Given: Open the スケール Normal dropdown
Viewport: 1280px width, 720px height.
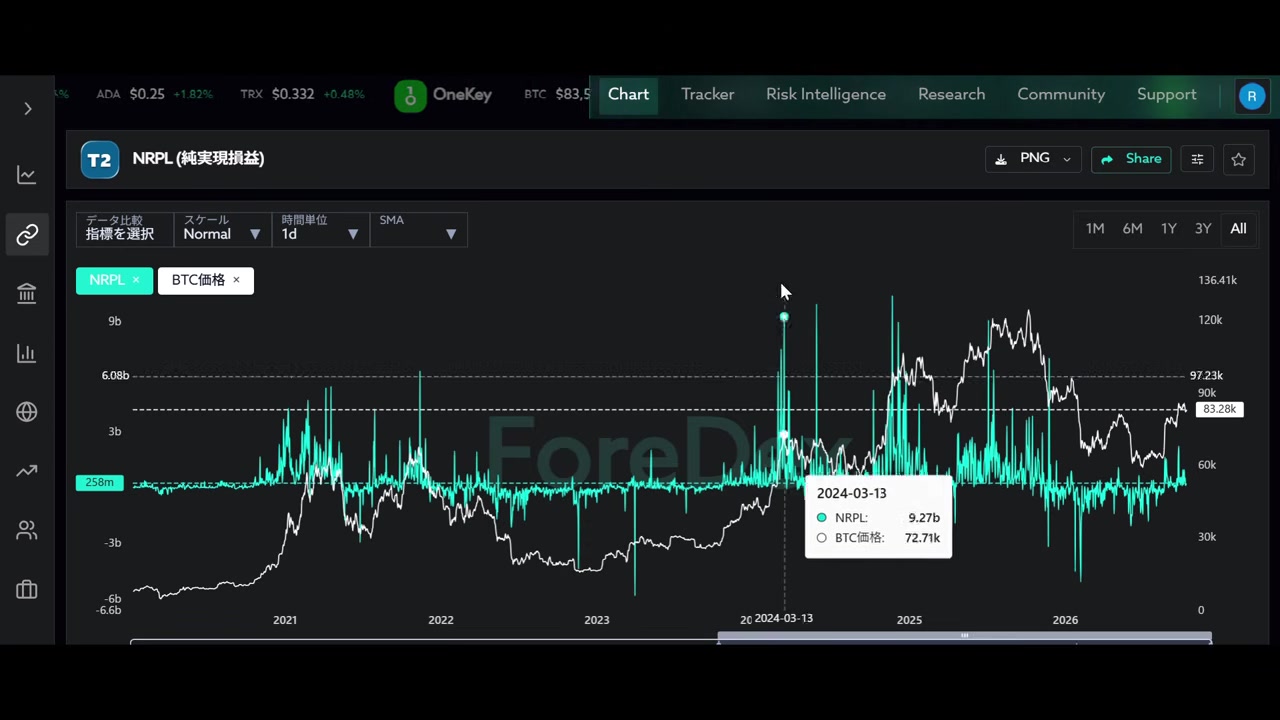Looking at the screenshot, I should [x=222, y=229].
